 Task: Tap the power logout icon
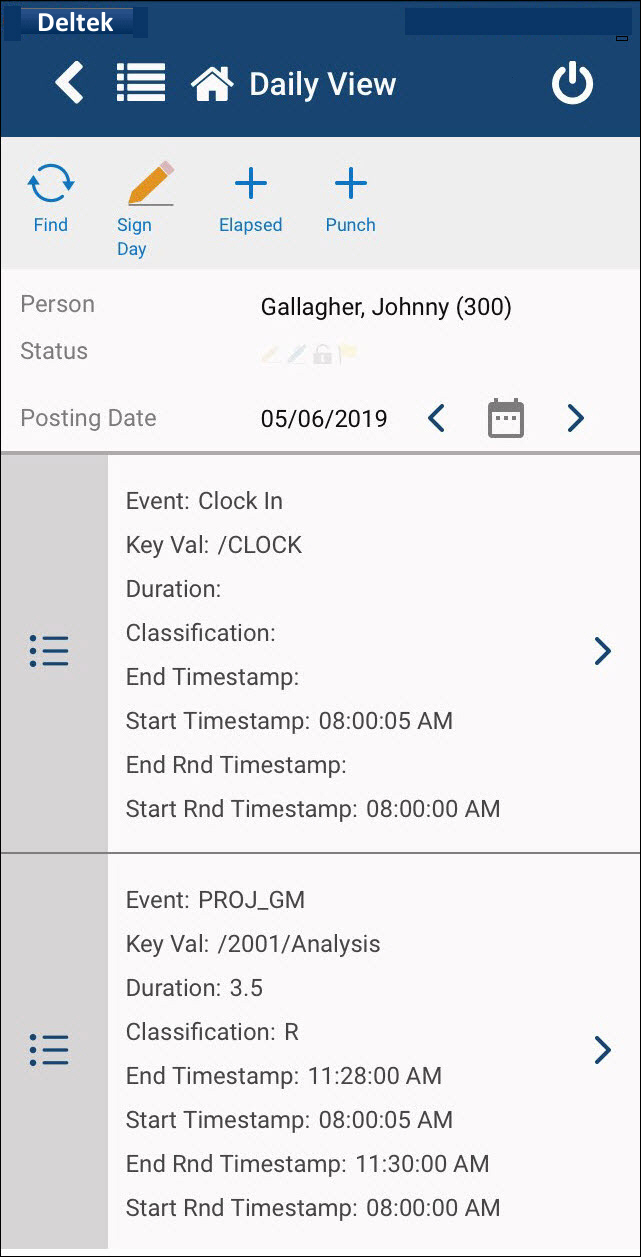(573, 84)
